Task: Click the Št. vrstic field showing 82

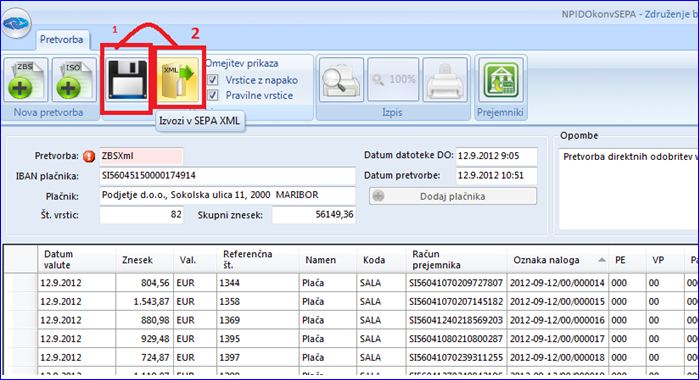Action: pyautogui.click(x=141, y=215)
